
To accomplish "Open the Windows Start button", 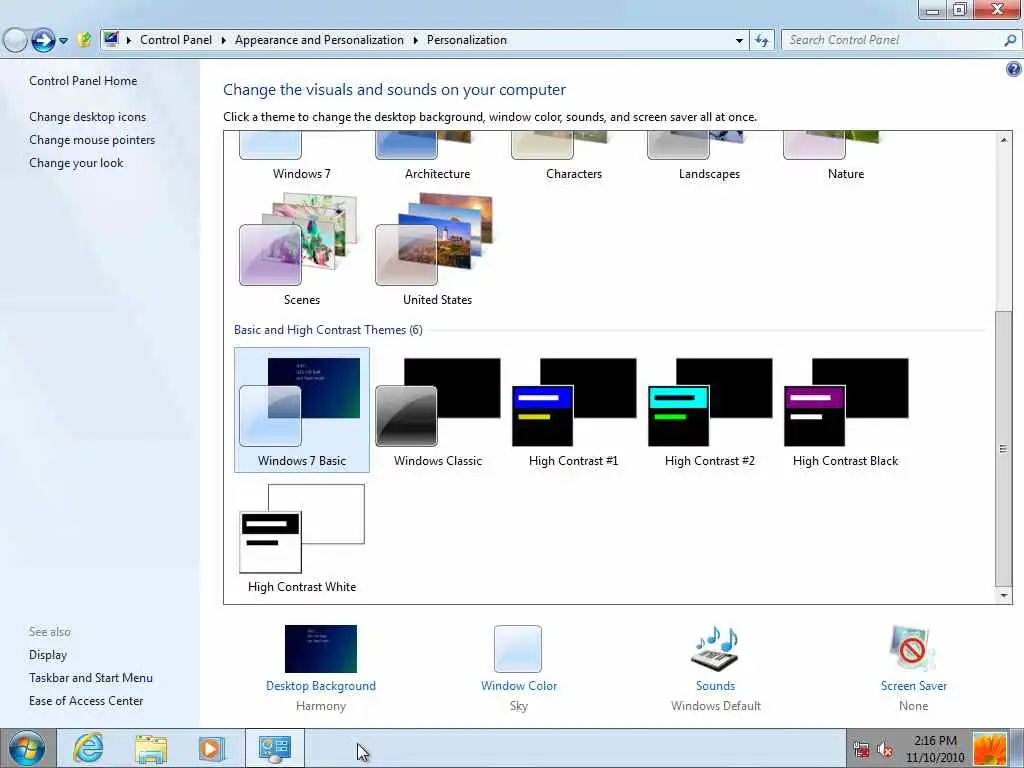I will pos(27,748).
